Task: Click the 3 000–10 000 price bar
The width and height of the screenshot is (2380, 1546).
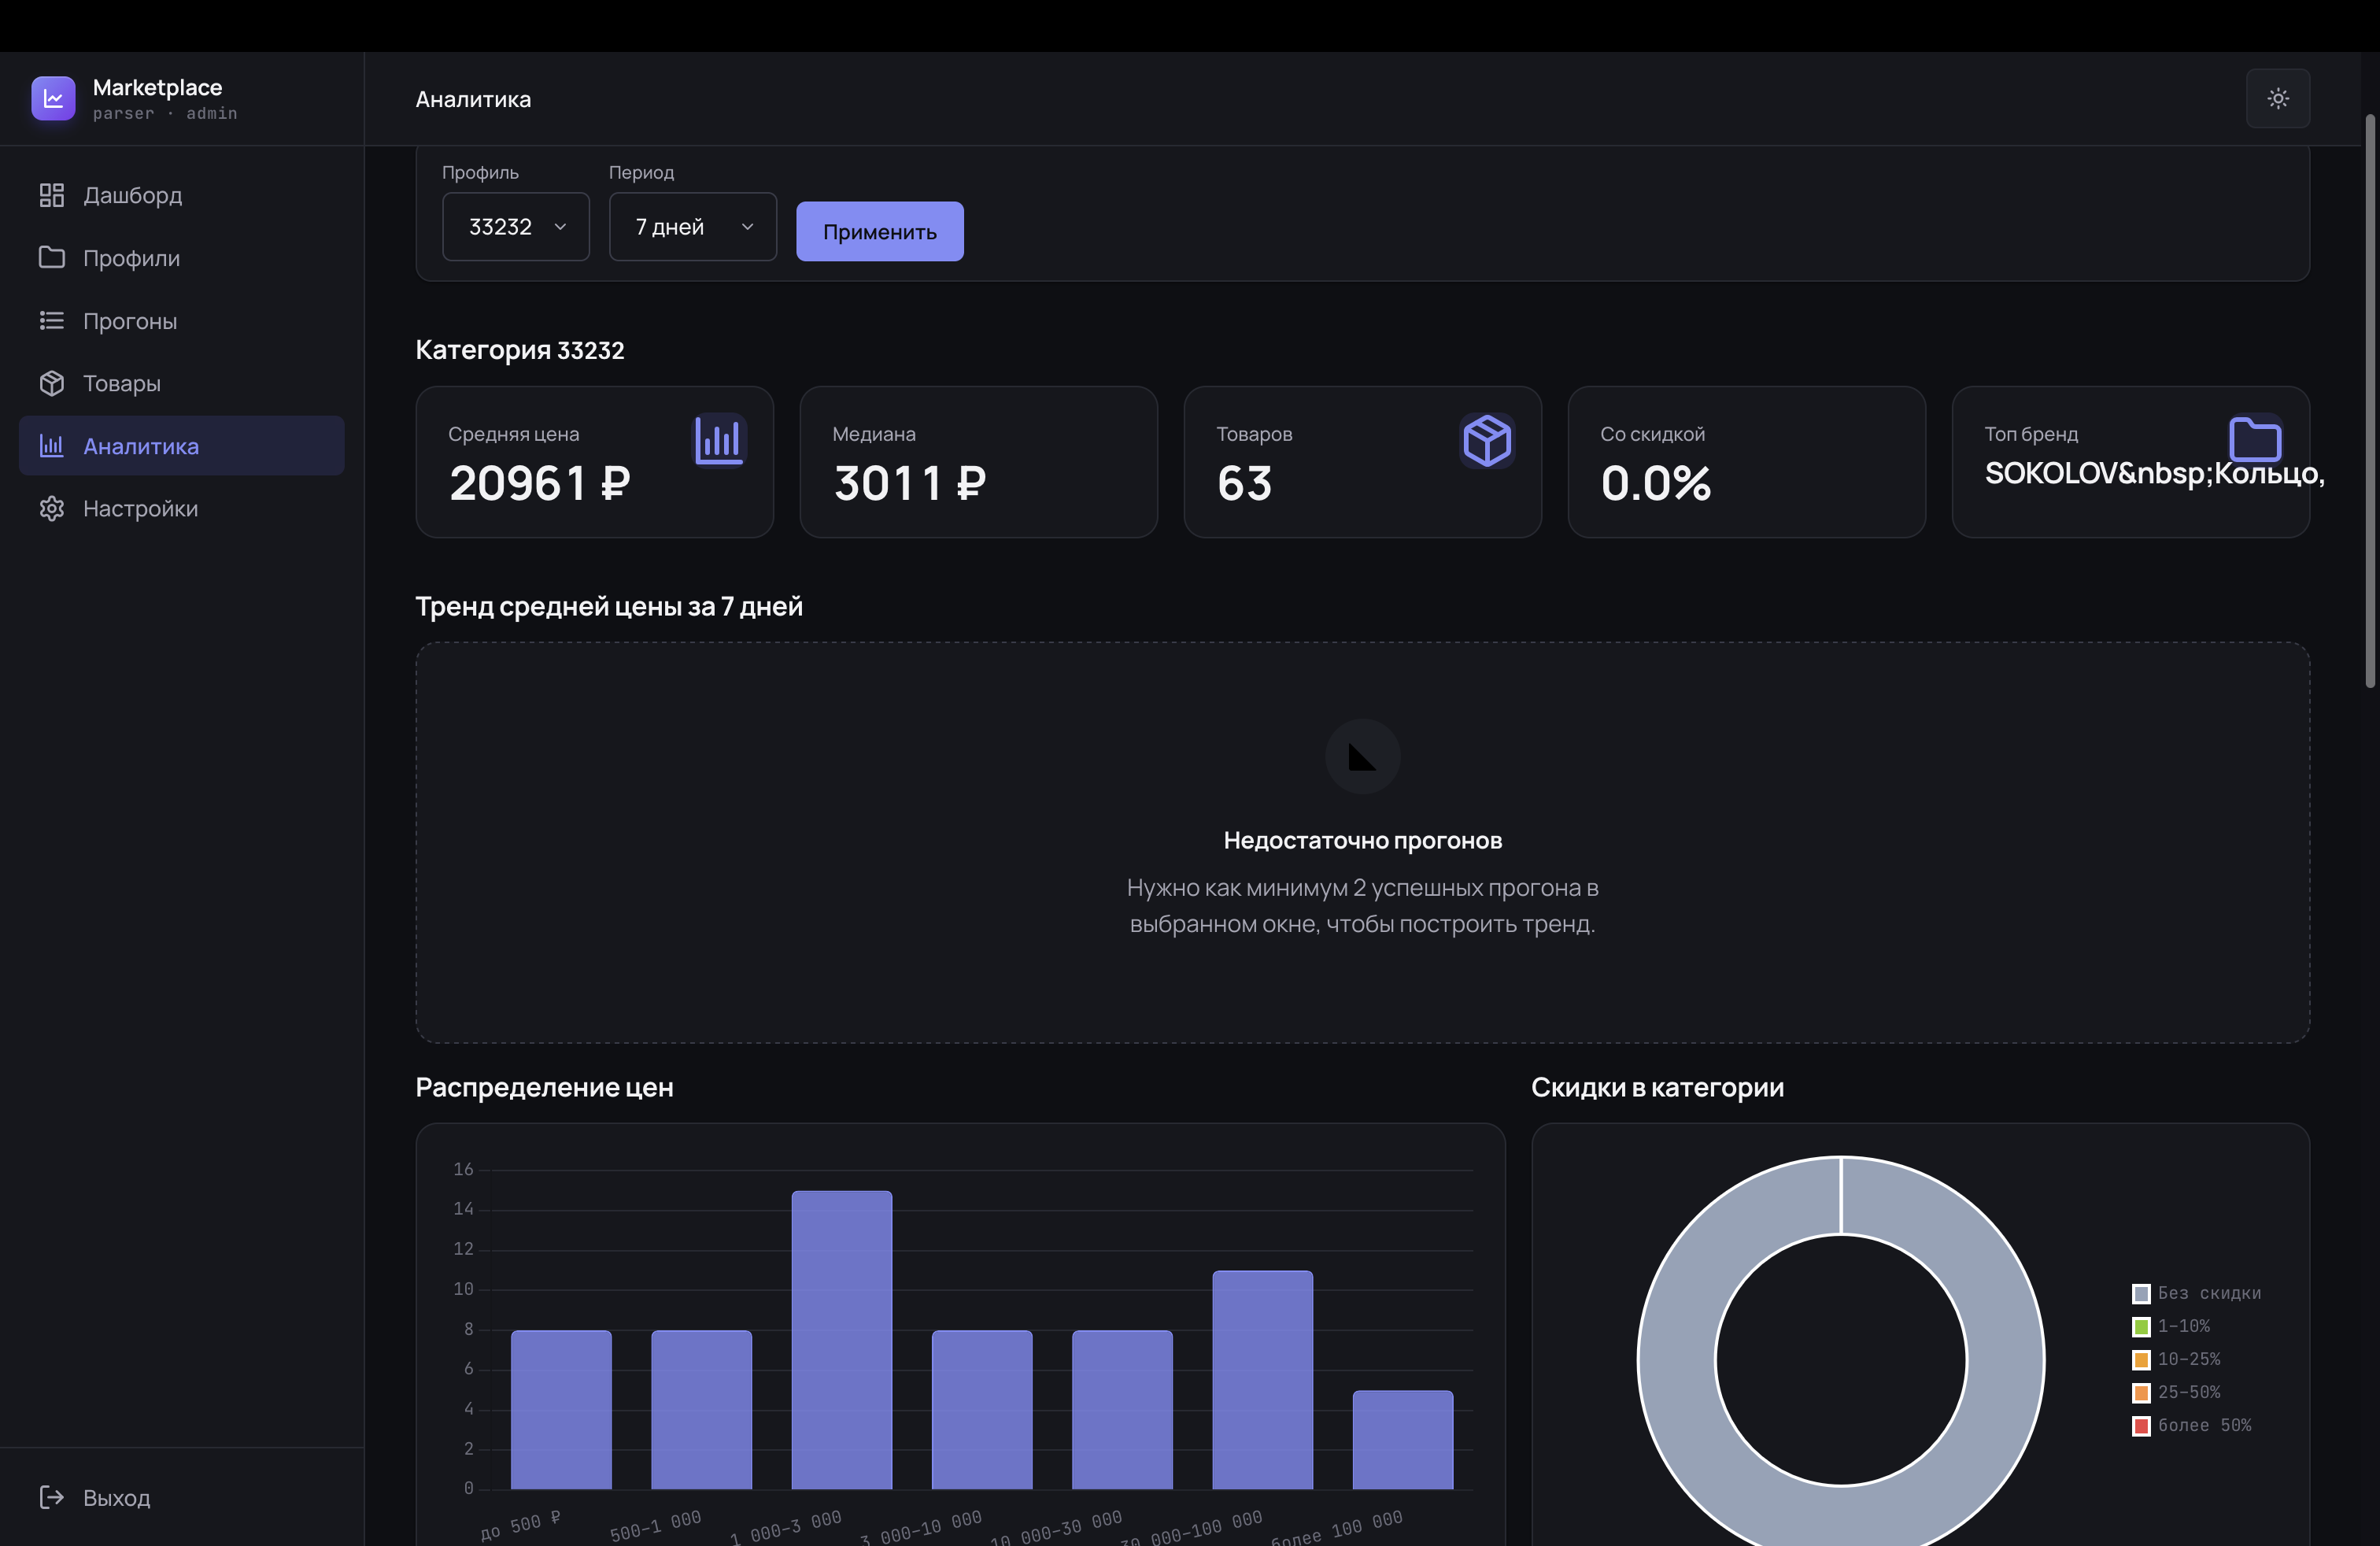Action: (x=982, y=1410)
